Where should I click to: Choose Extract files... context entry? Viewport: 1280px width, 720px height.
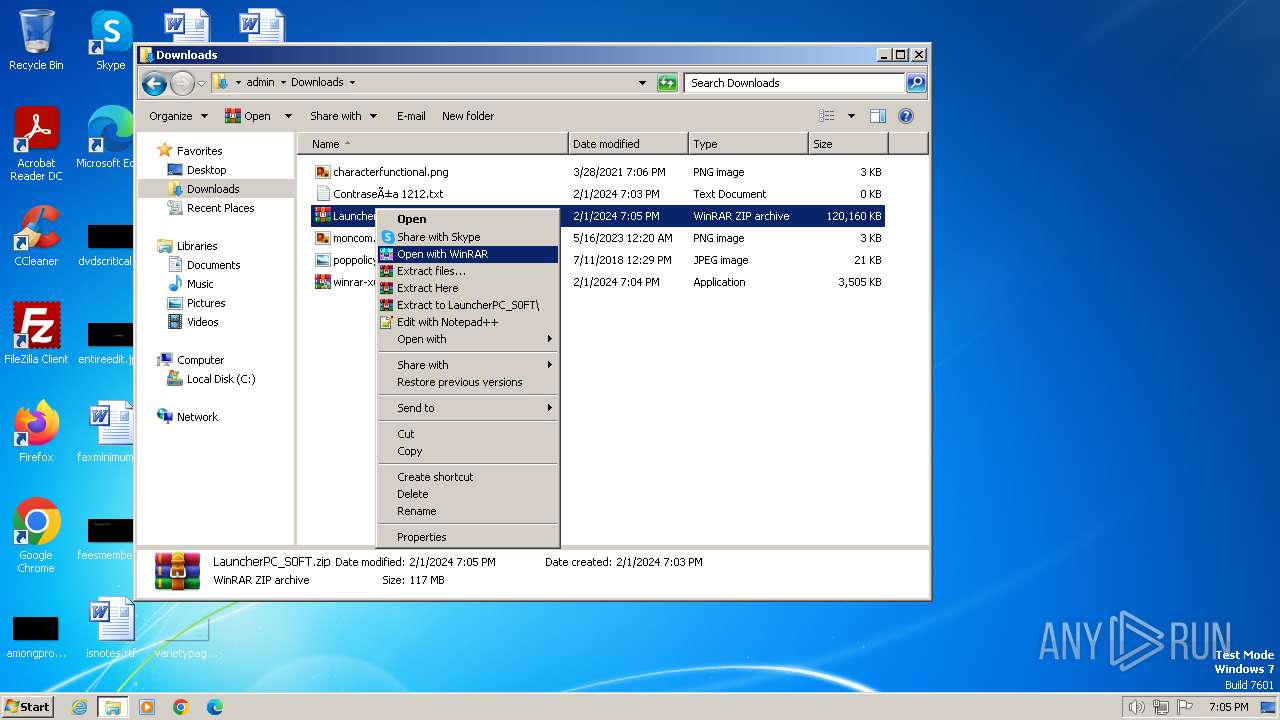[x=467, y=271]
